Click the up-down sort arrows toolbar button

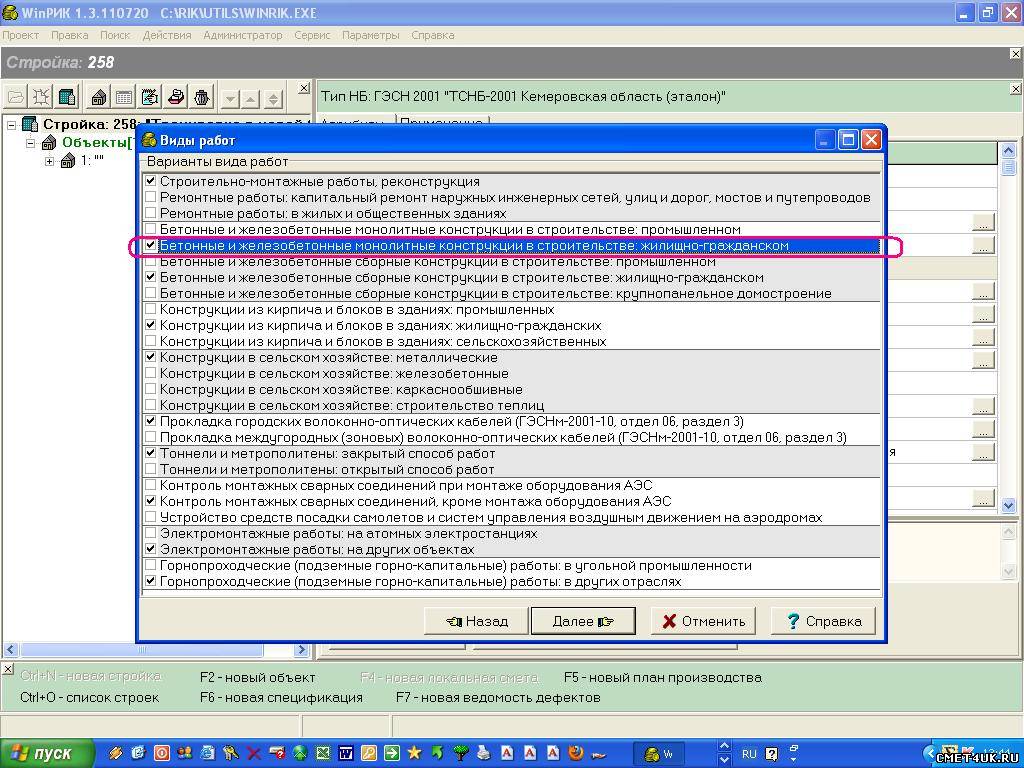point(273,99)
